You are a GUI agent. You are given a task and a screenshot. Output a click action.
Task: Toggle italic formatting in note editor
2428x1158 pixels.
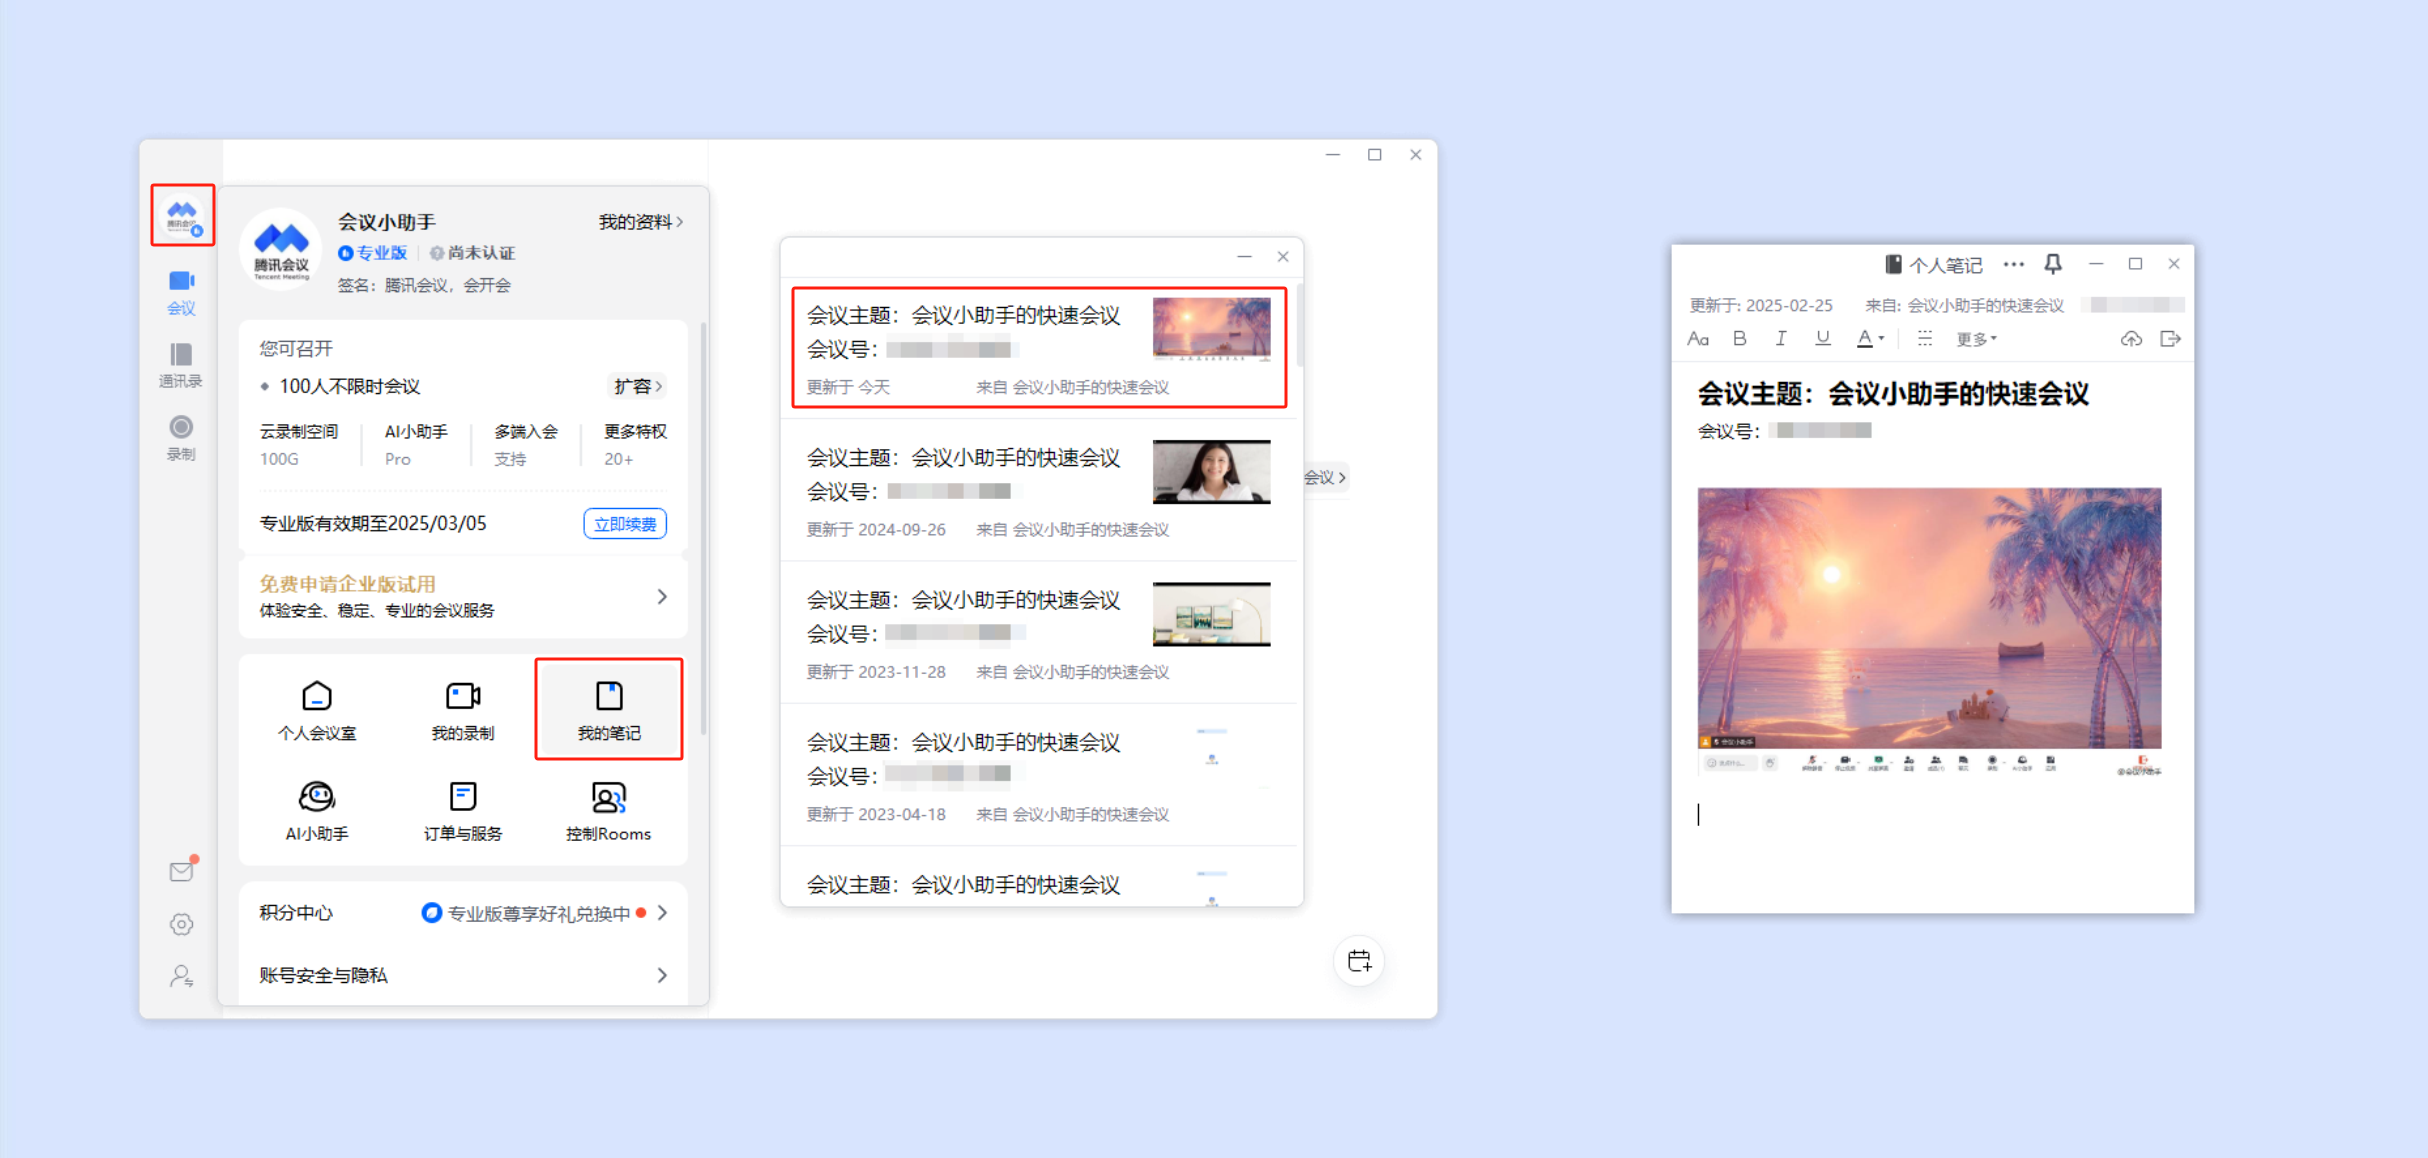pos(1781,339)
